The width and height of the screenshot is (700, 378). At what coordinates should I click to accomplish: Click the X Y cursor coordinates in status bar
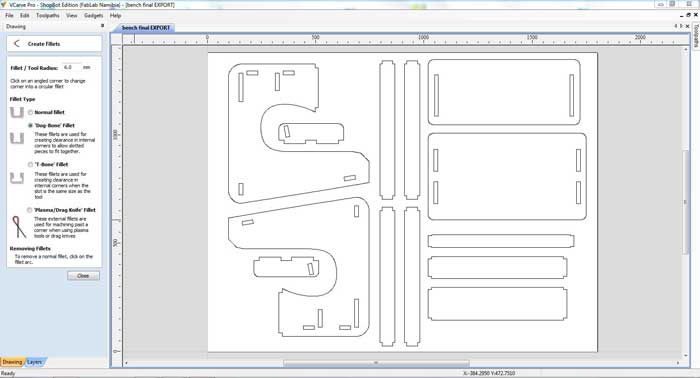click(489, 373)
